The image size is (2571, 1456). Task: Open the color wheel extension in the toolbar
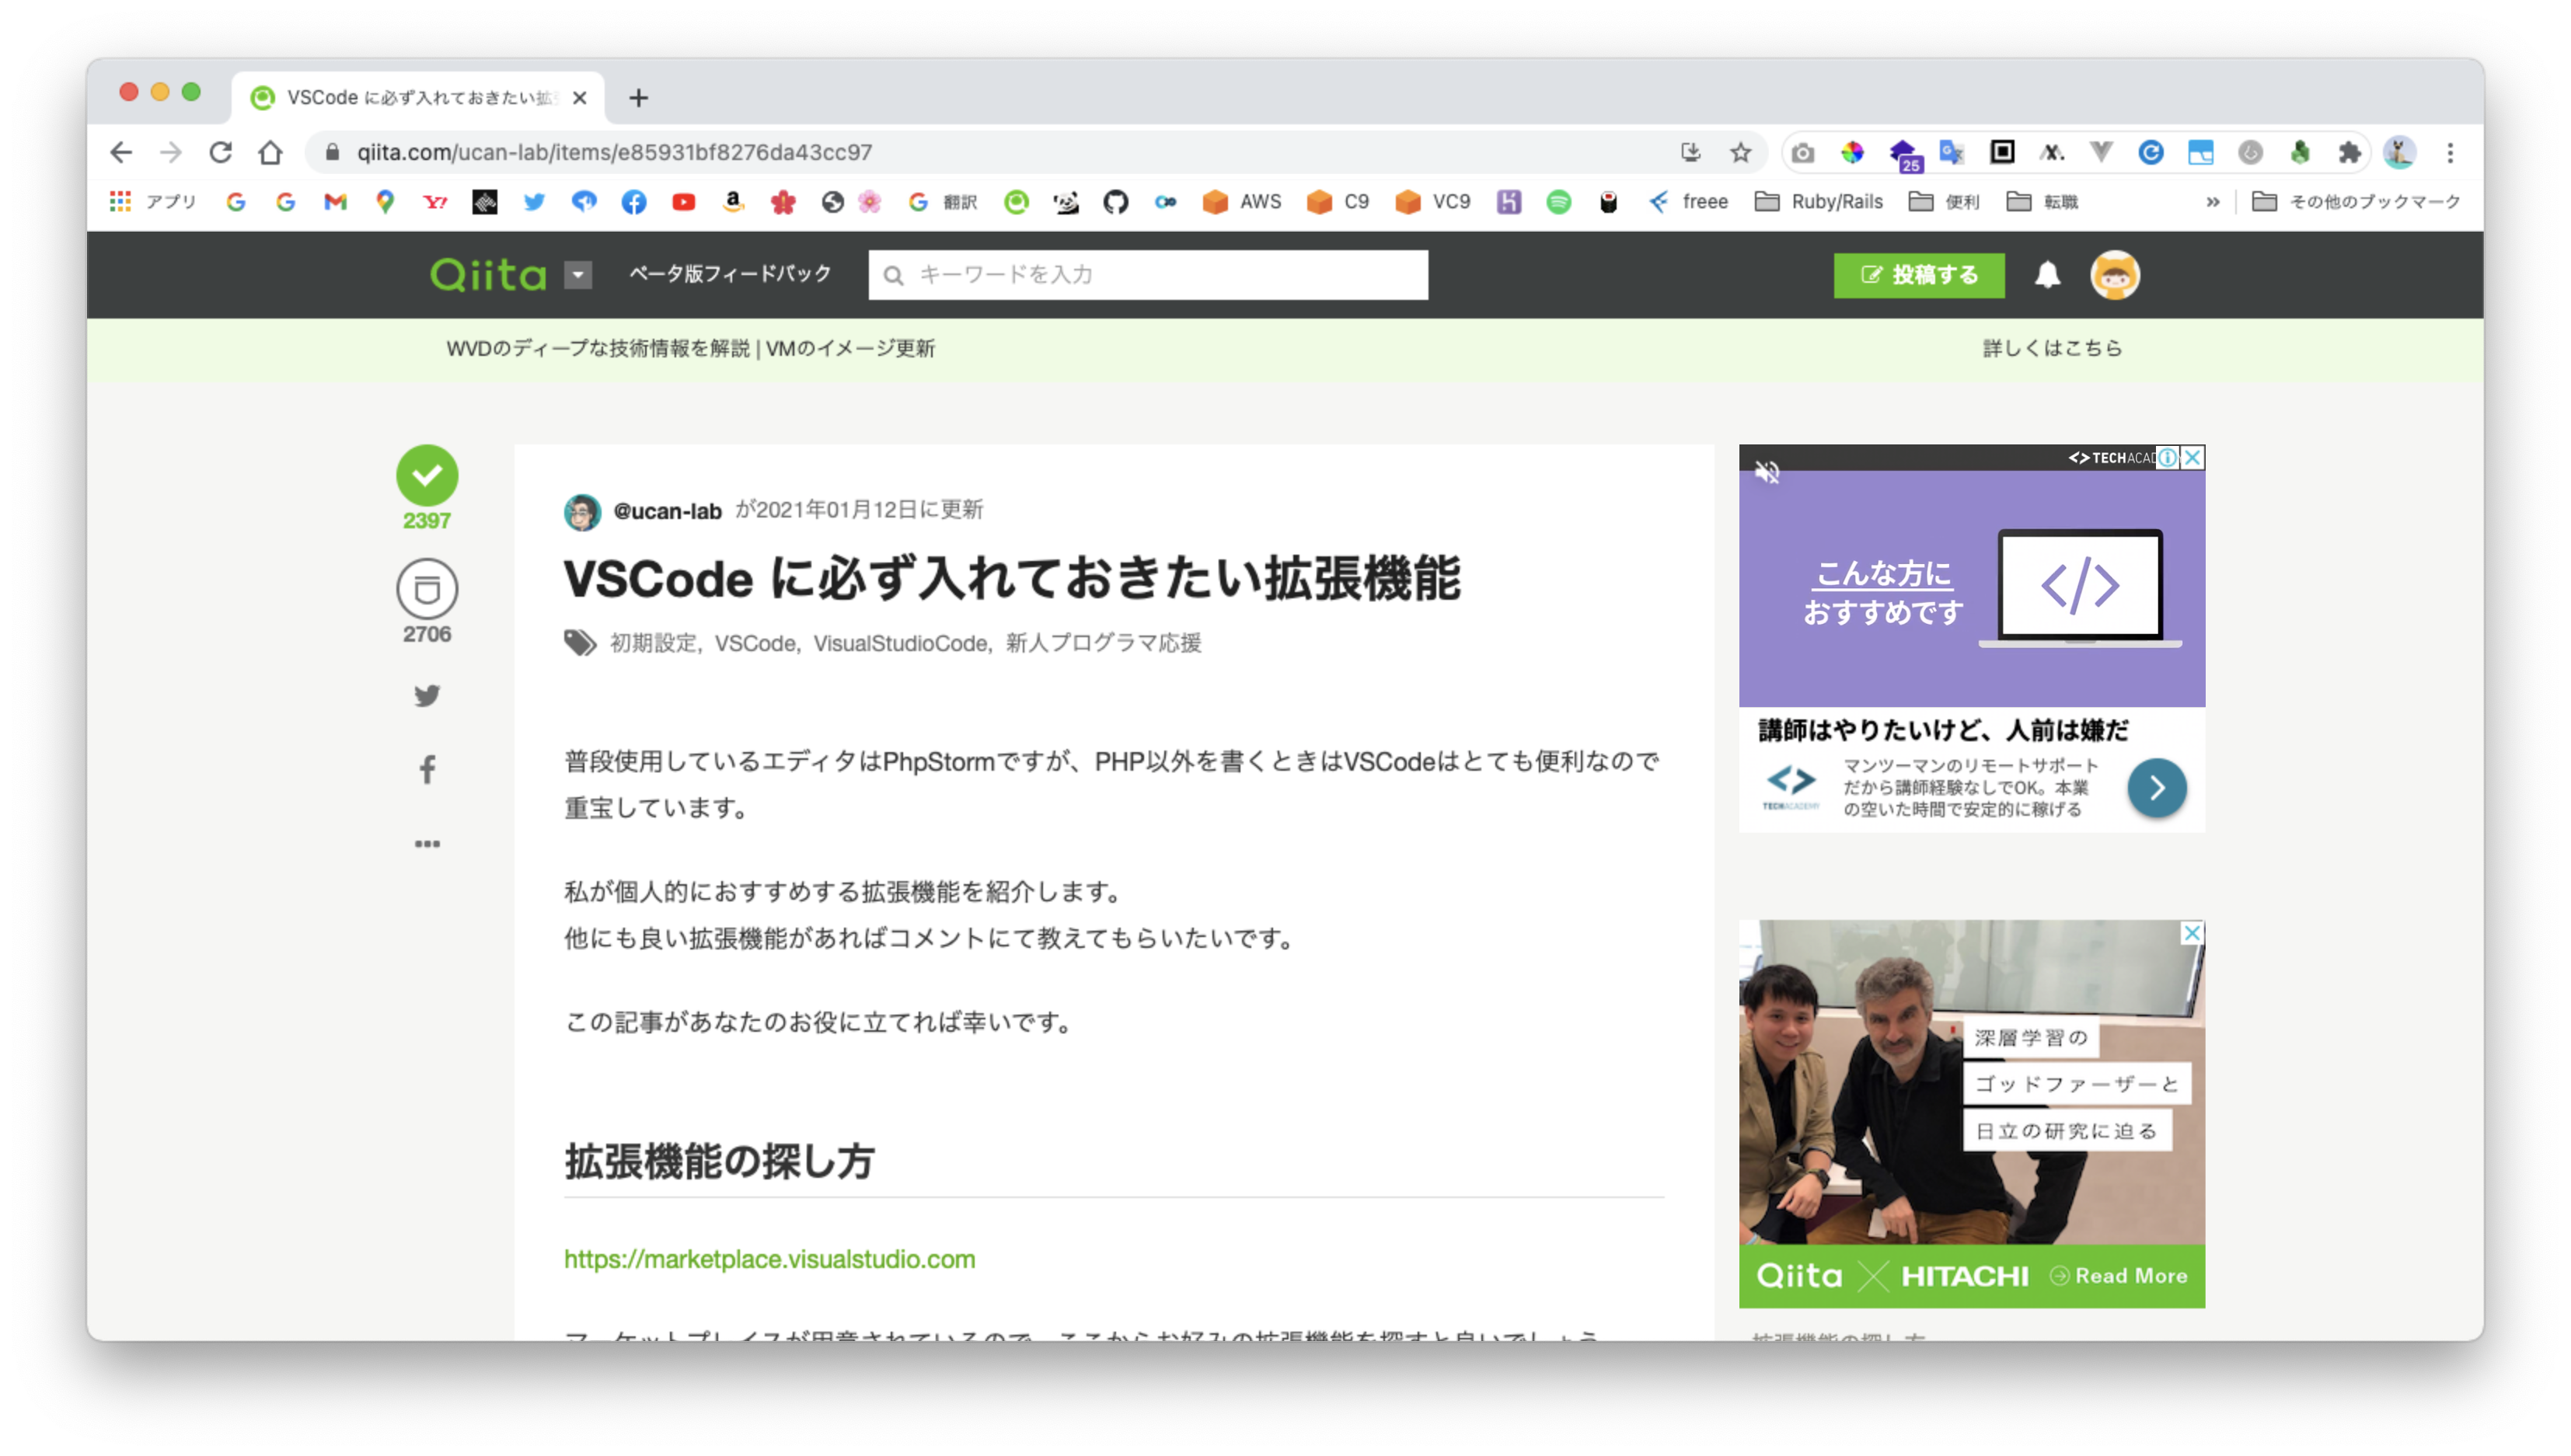point(1852,152)
